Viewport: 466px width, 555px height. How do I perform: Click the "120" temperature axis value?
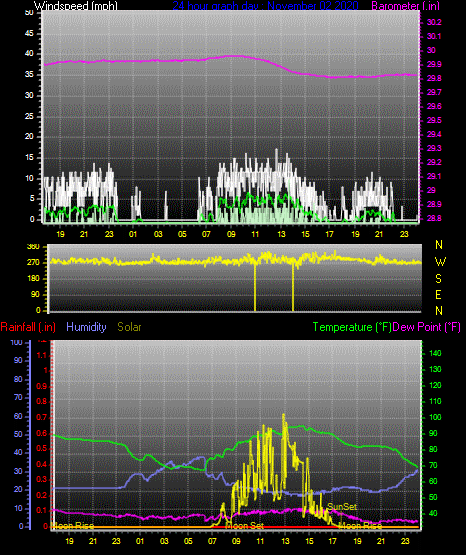click(x=435, y=385)
